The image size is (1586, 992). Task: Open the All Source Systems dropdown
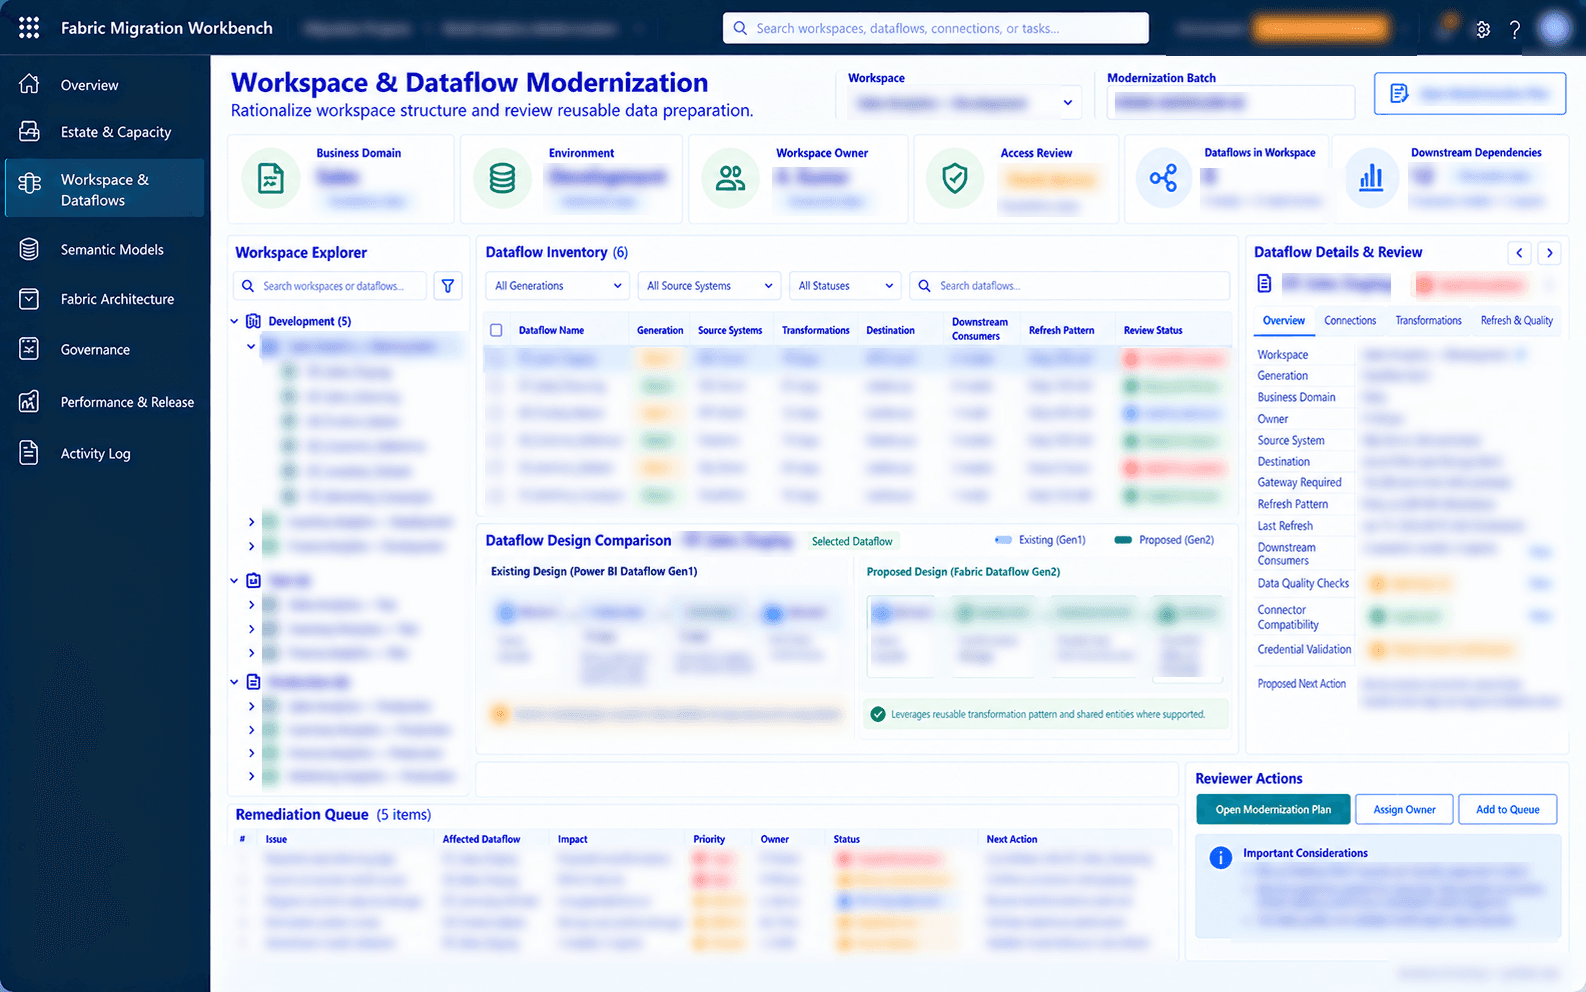click(x=709, y=286)
